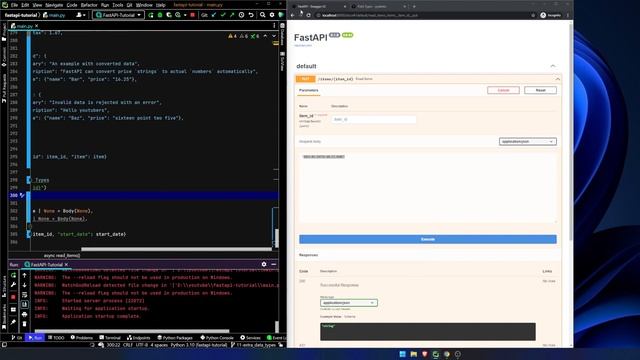Click the wrench icon in the Run panel
The width and height of the screenshot is (640, 360).
[13, 285]
